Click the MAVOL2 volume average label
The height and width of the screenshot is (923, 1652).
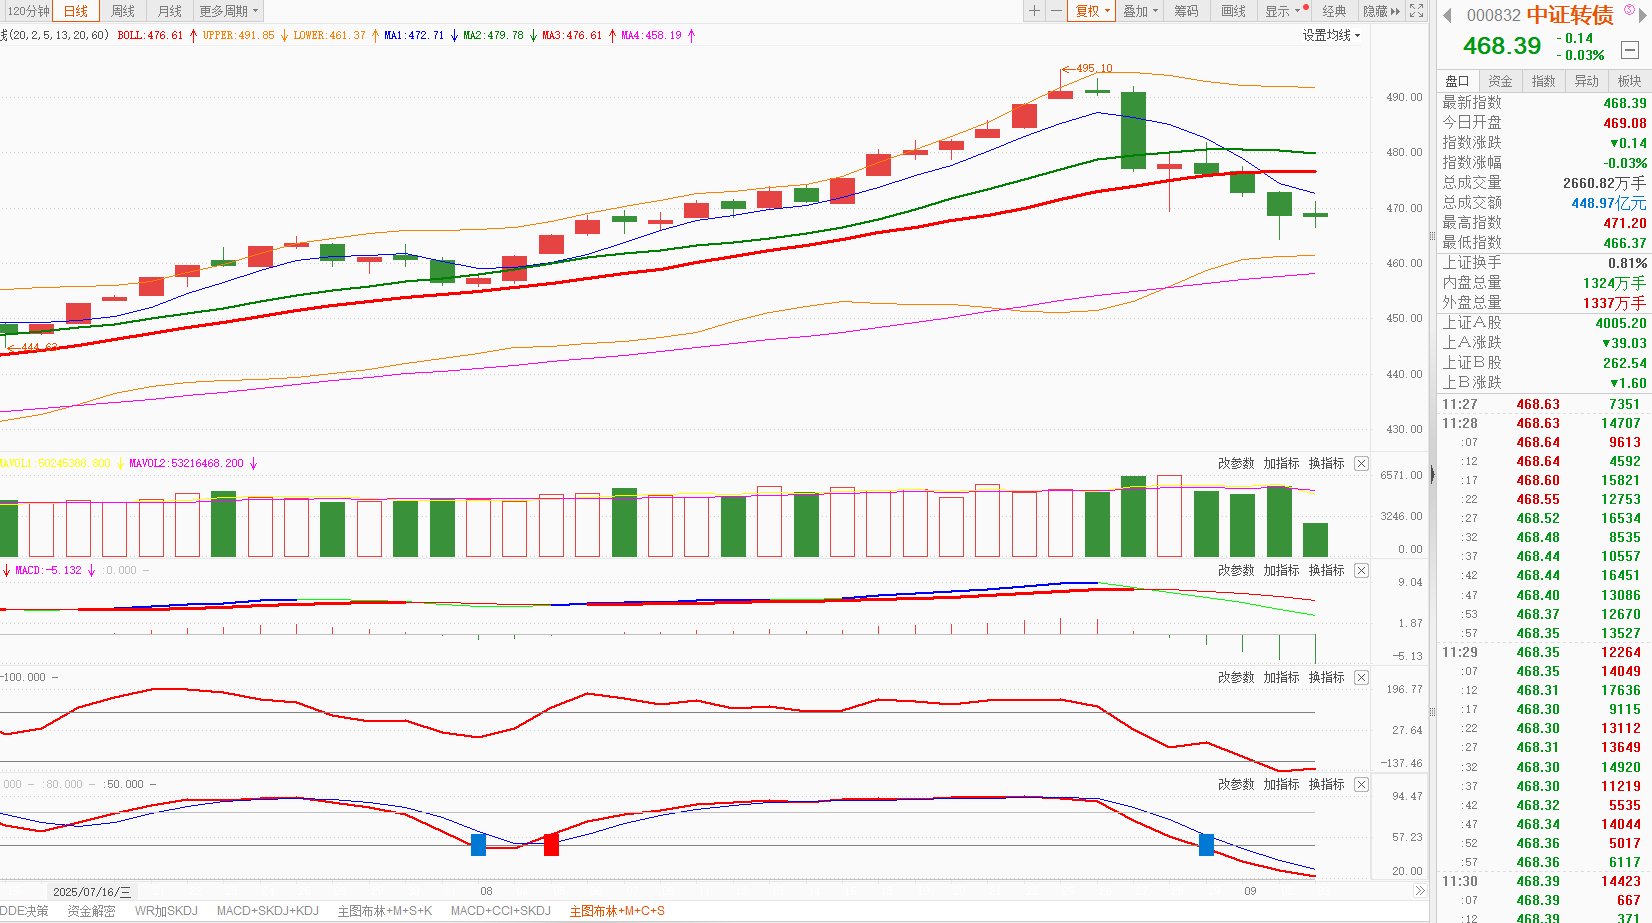[186, 463]
